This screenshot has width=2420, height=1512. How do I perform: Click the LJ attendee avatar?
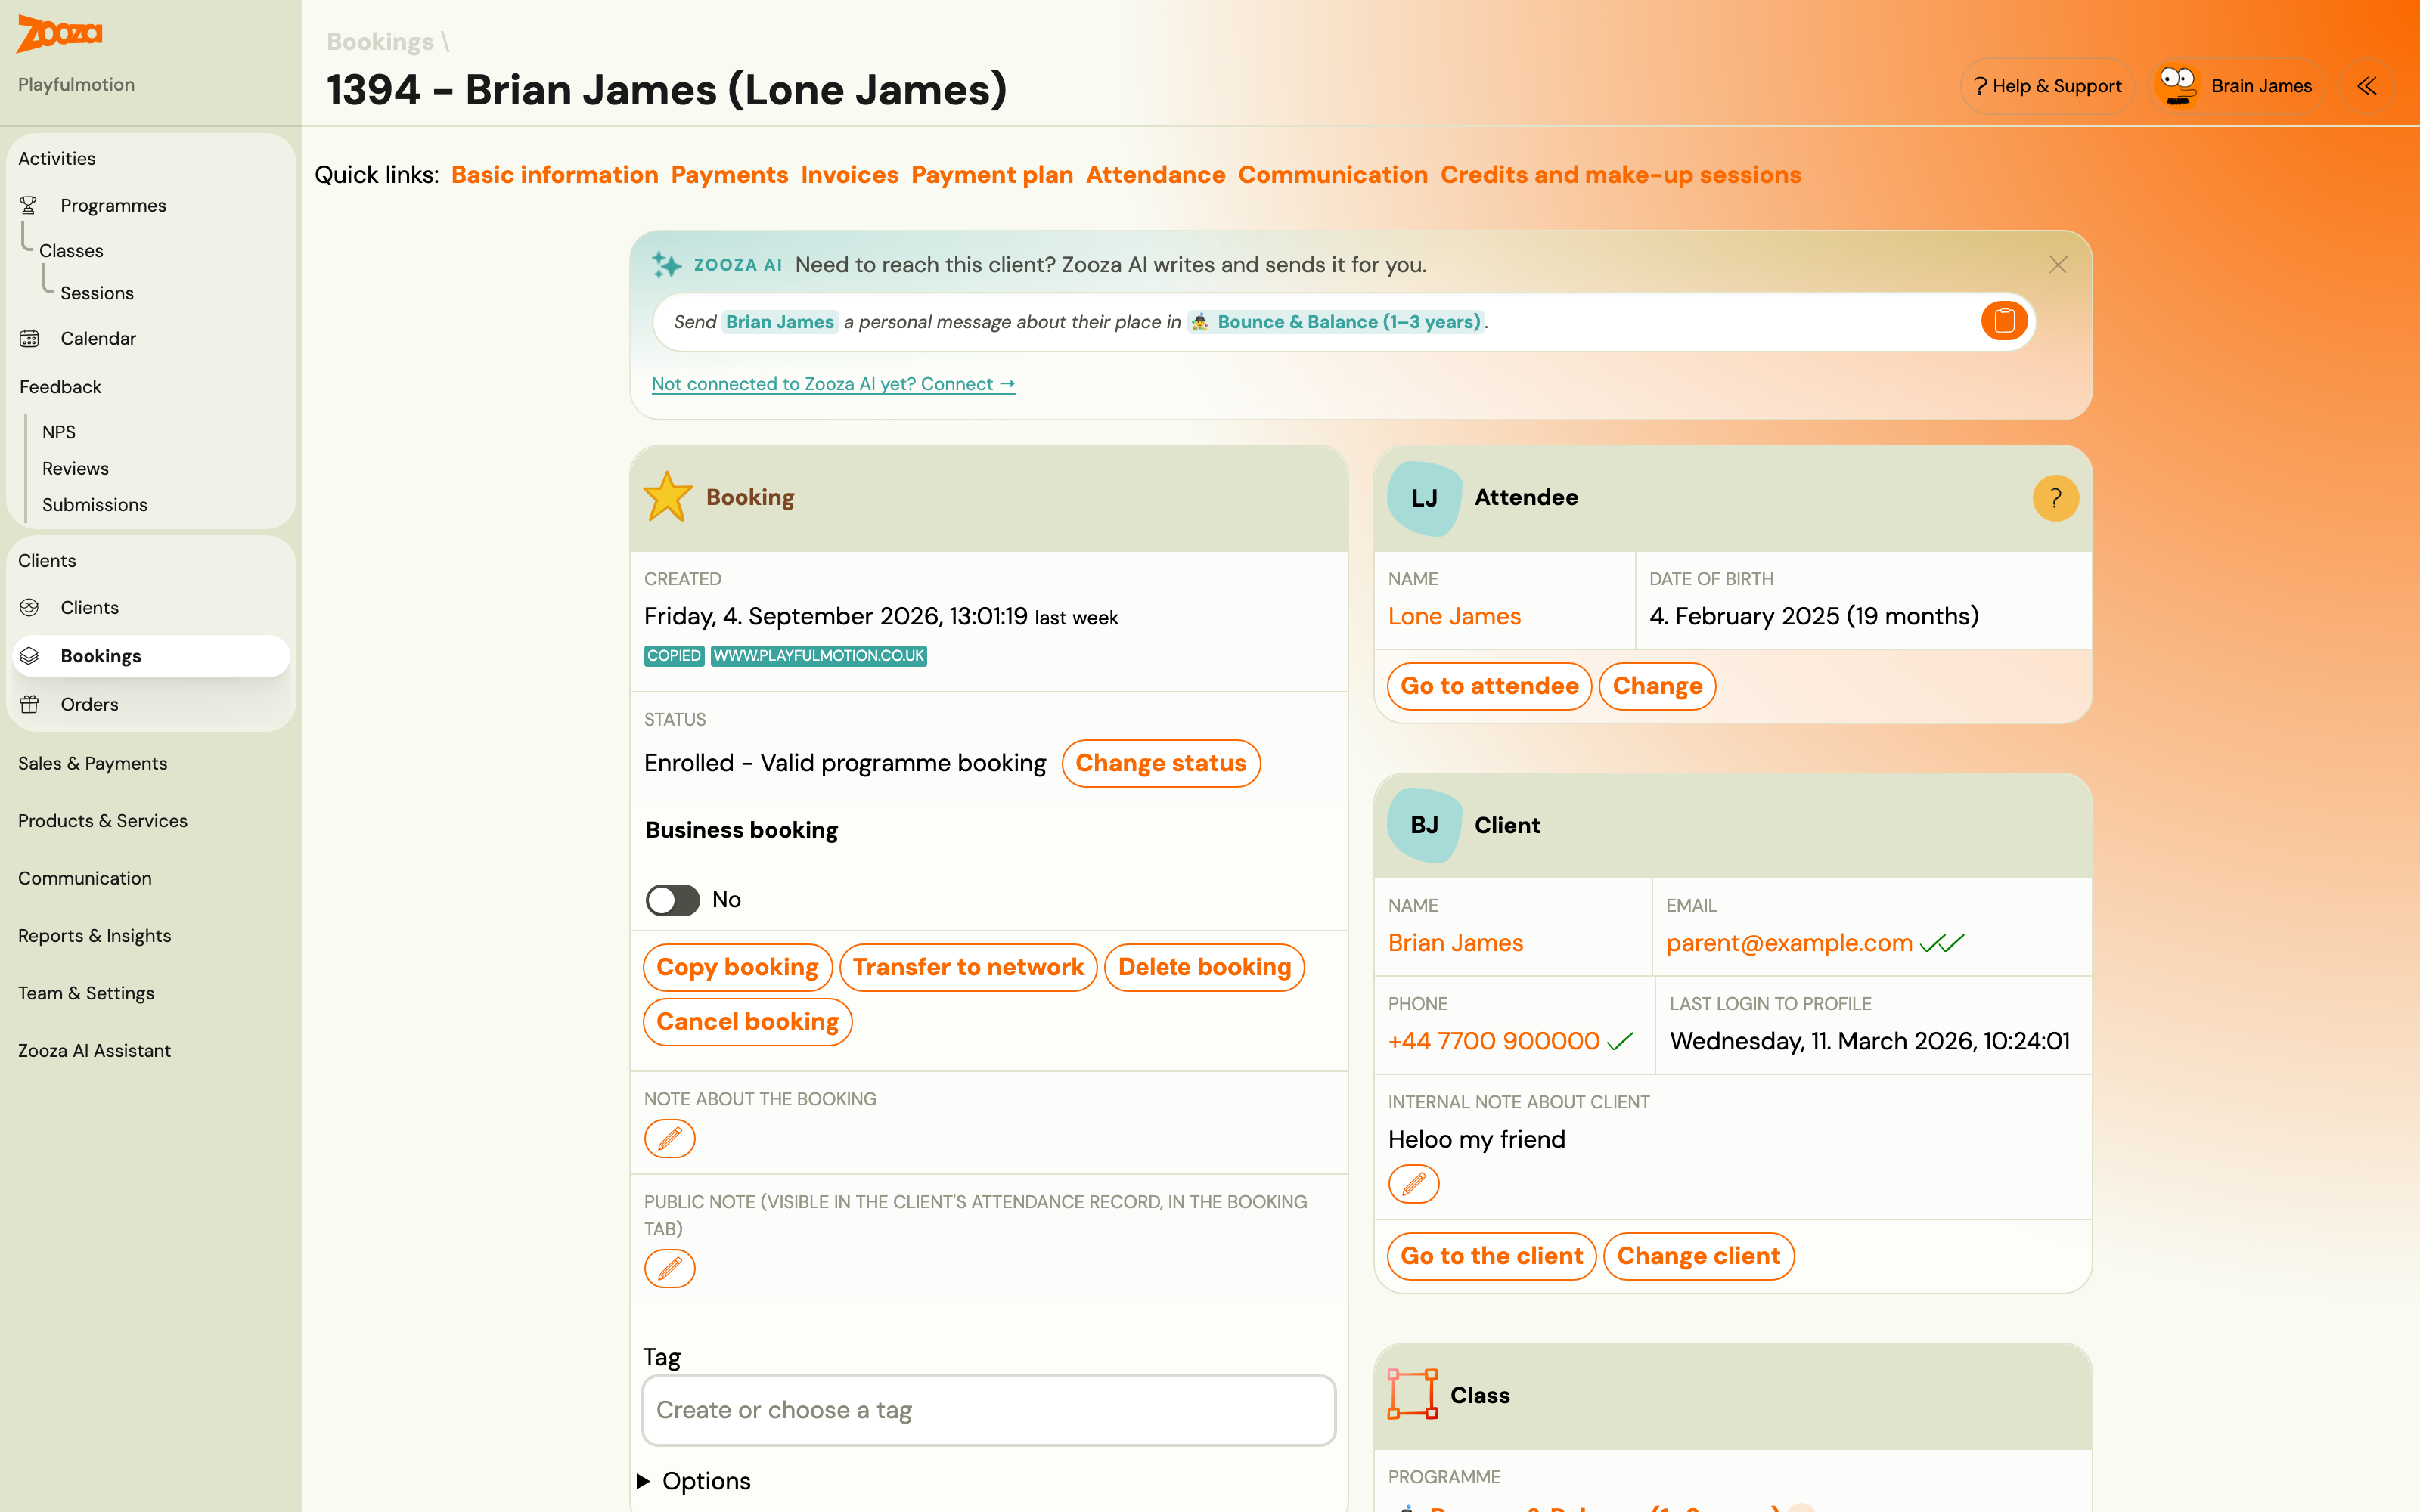click(1424, 498)
